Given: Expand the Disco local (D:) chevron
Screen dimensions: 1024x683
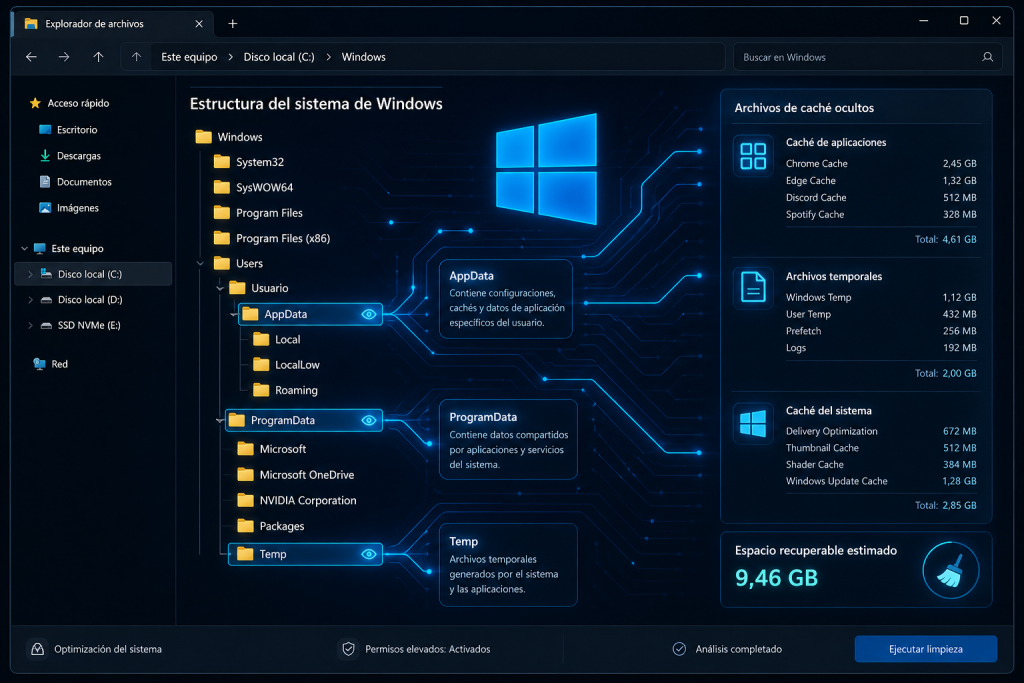Looking at the screenshot, I should coord(30,300).
